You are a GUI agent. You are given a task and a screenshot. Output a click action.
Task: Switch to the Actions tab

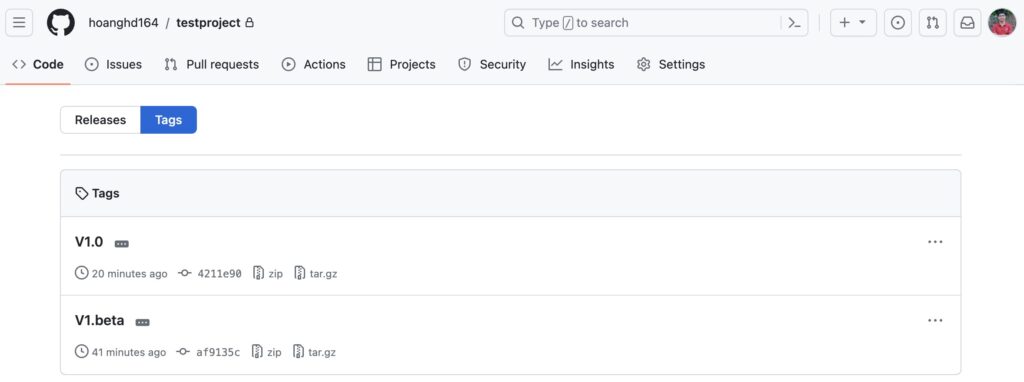313,65
